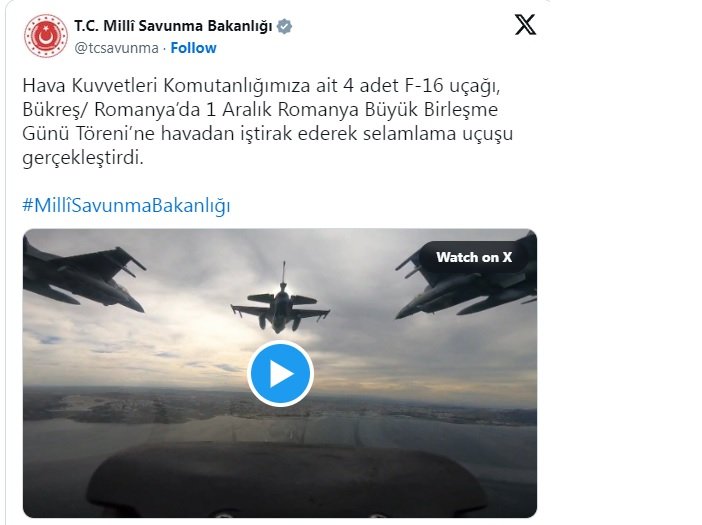Open the #MillîSavunmaBakanlığı hashtag
This screenshot has height=525, width=702.
pos(126,206)
